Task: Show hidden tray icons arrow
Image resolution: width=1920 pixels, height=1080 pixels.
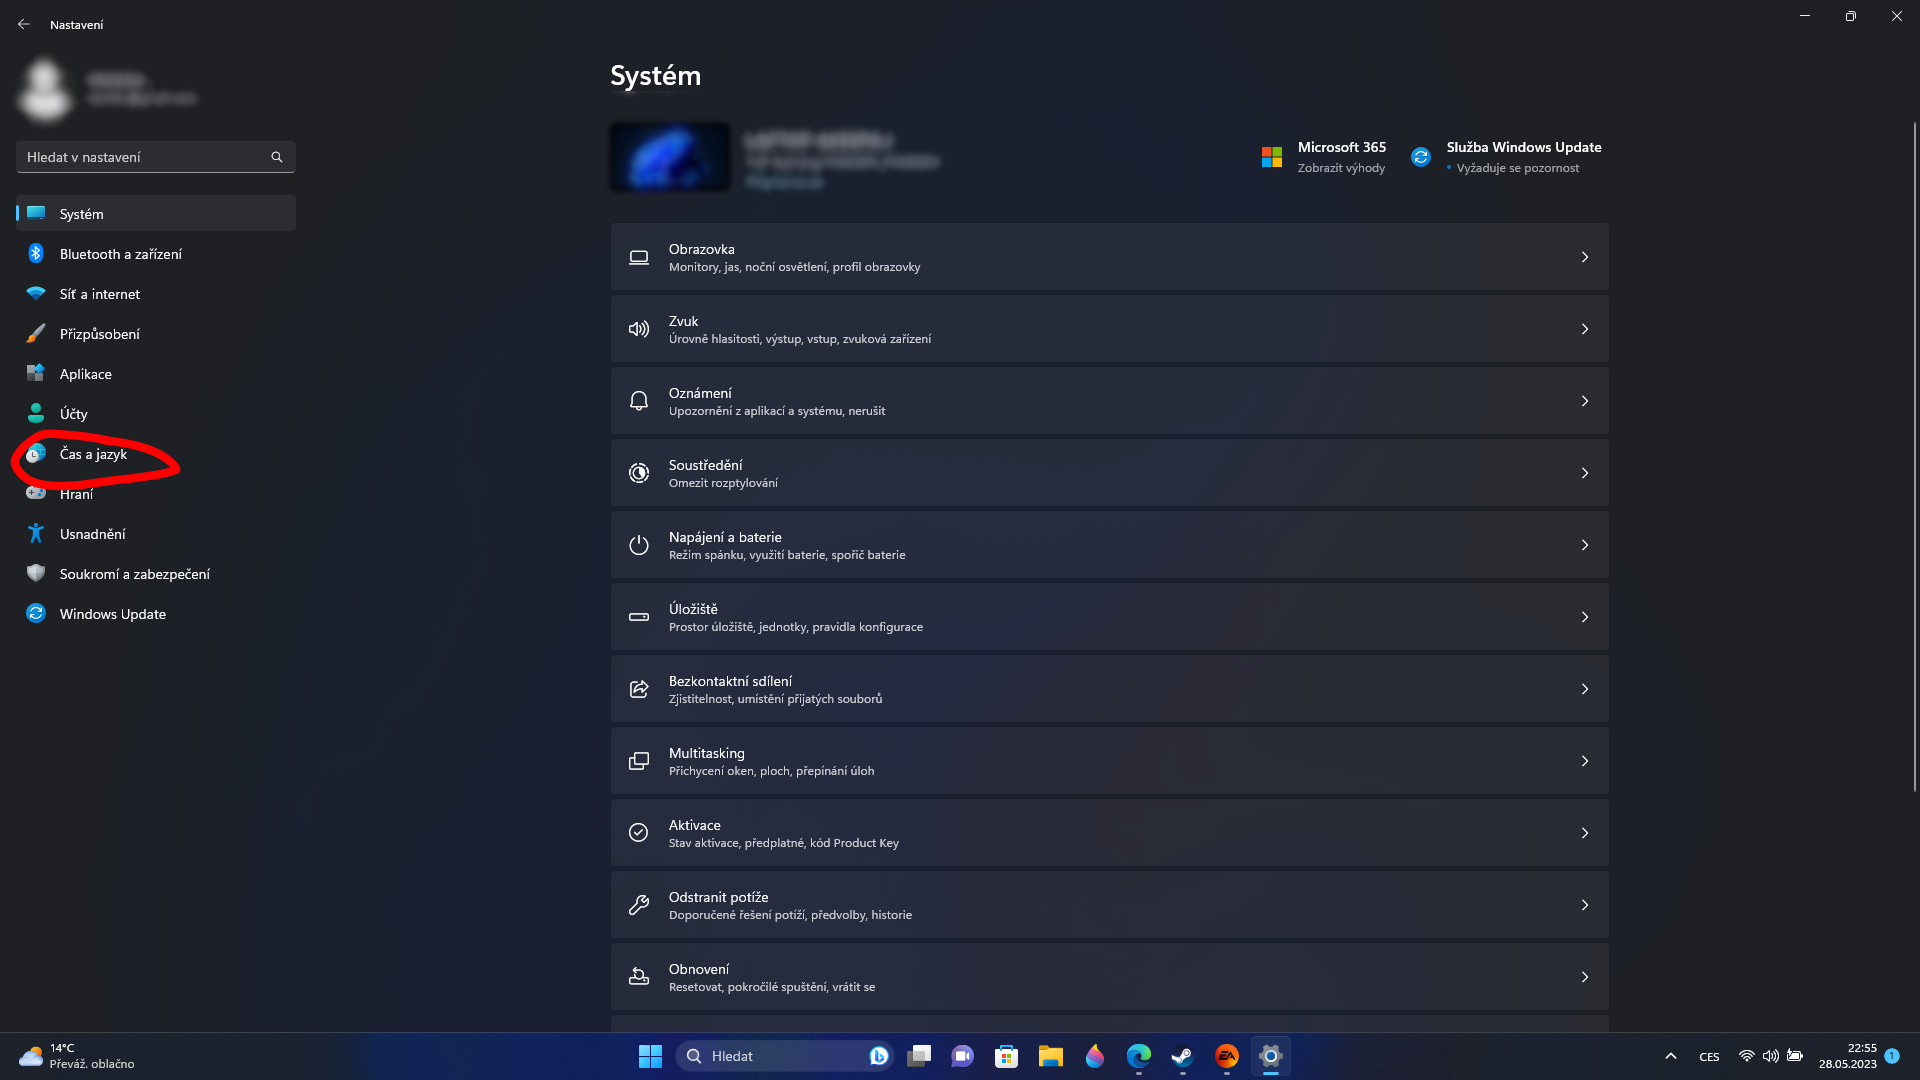Action: tap(1670, 1056)
